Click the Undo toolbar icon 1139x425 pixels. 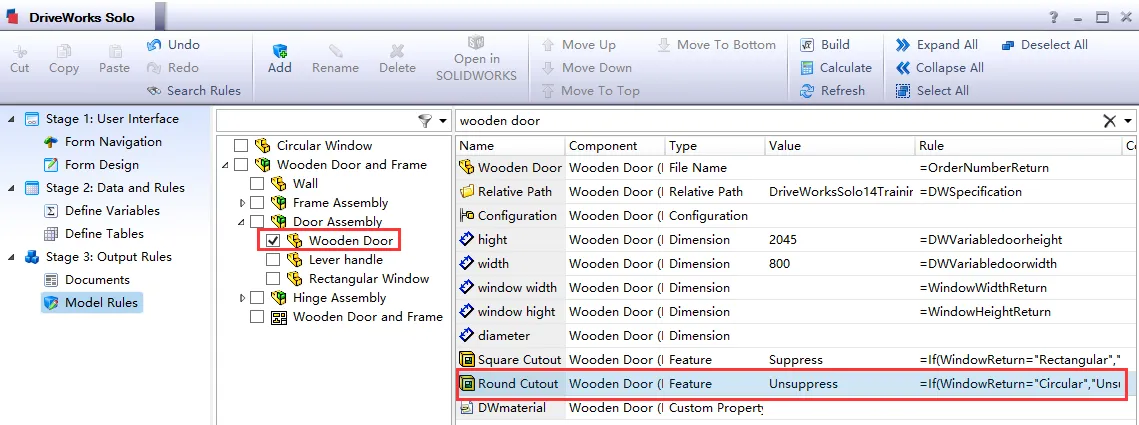click(x=155, y=45)
